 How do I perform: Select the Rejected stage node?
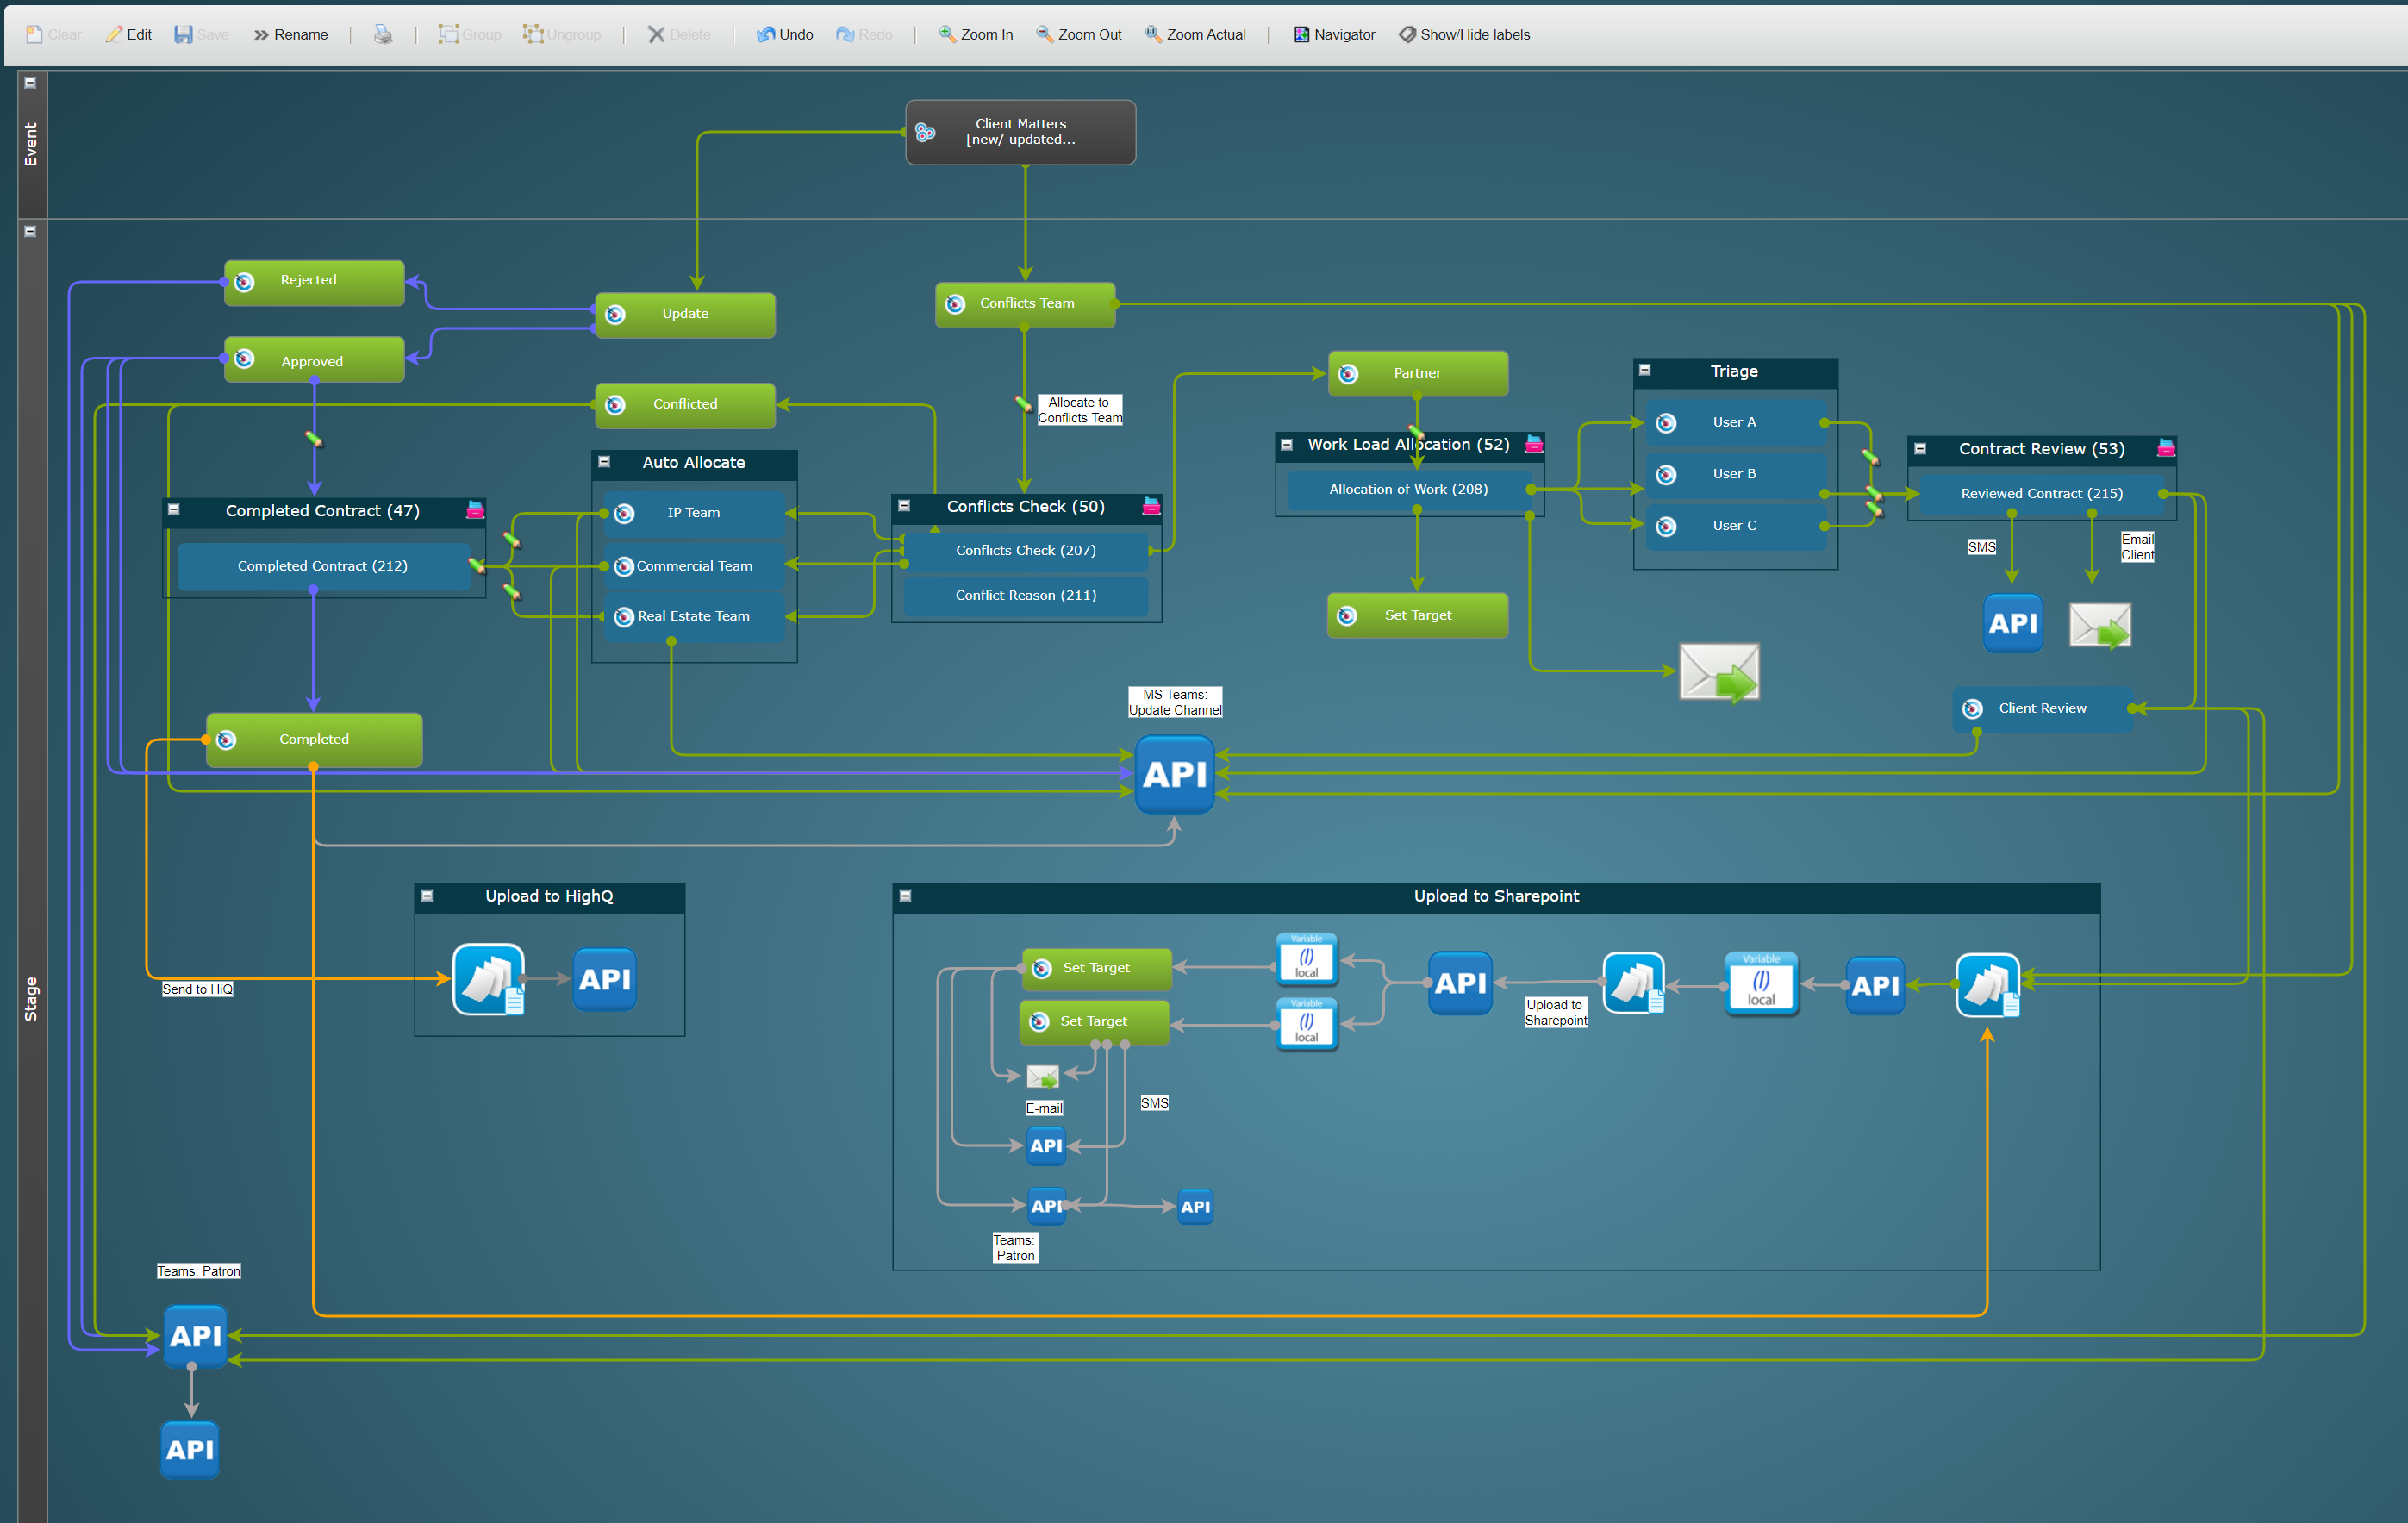314,282
